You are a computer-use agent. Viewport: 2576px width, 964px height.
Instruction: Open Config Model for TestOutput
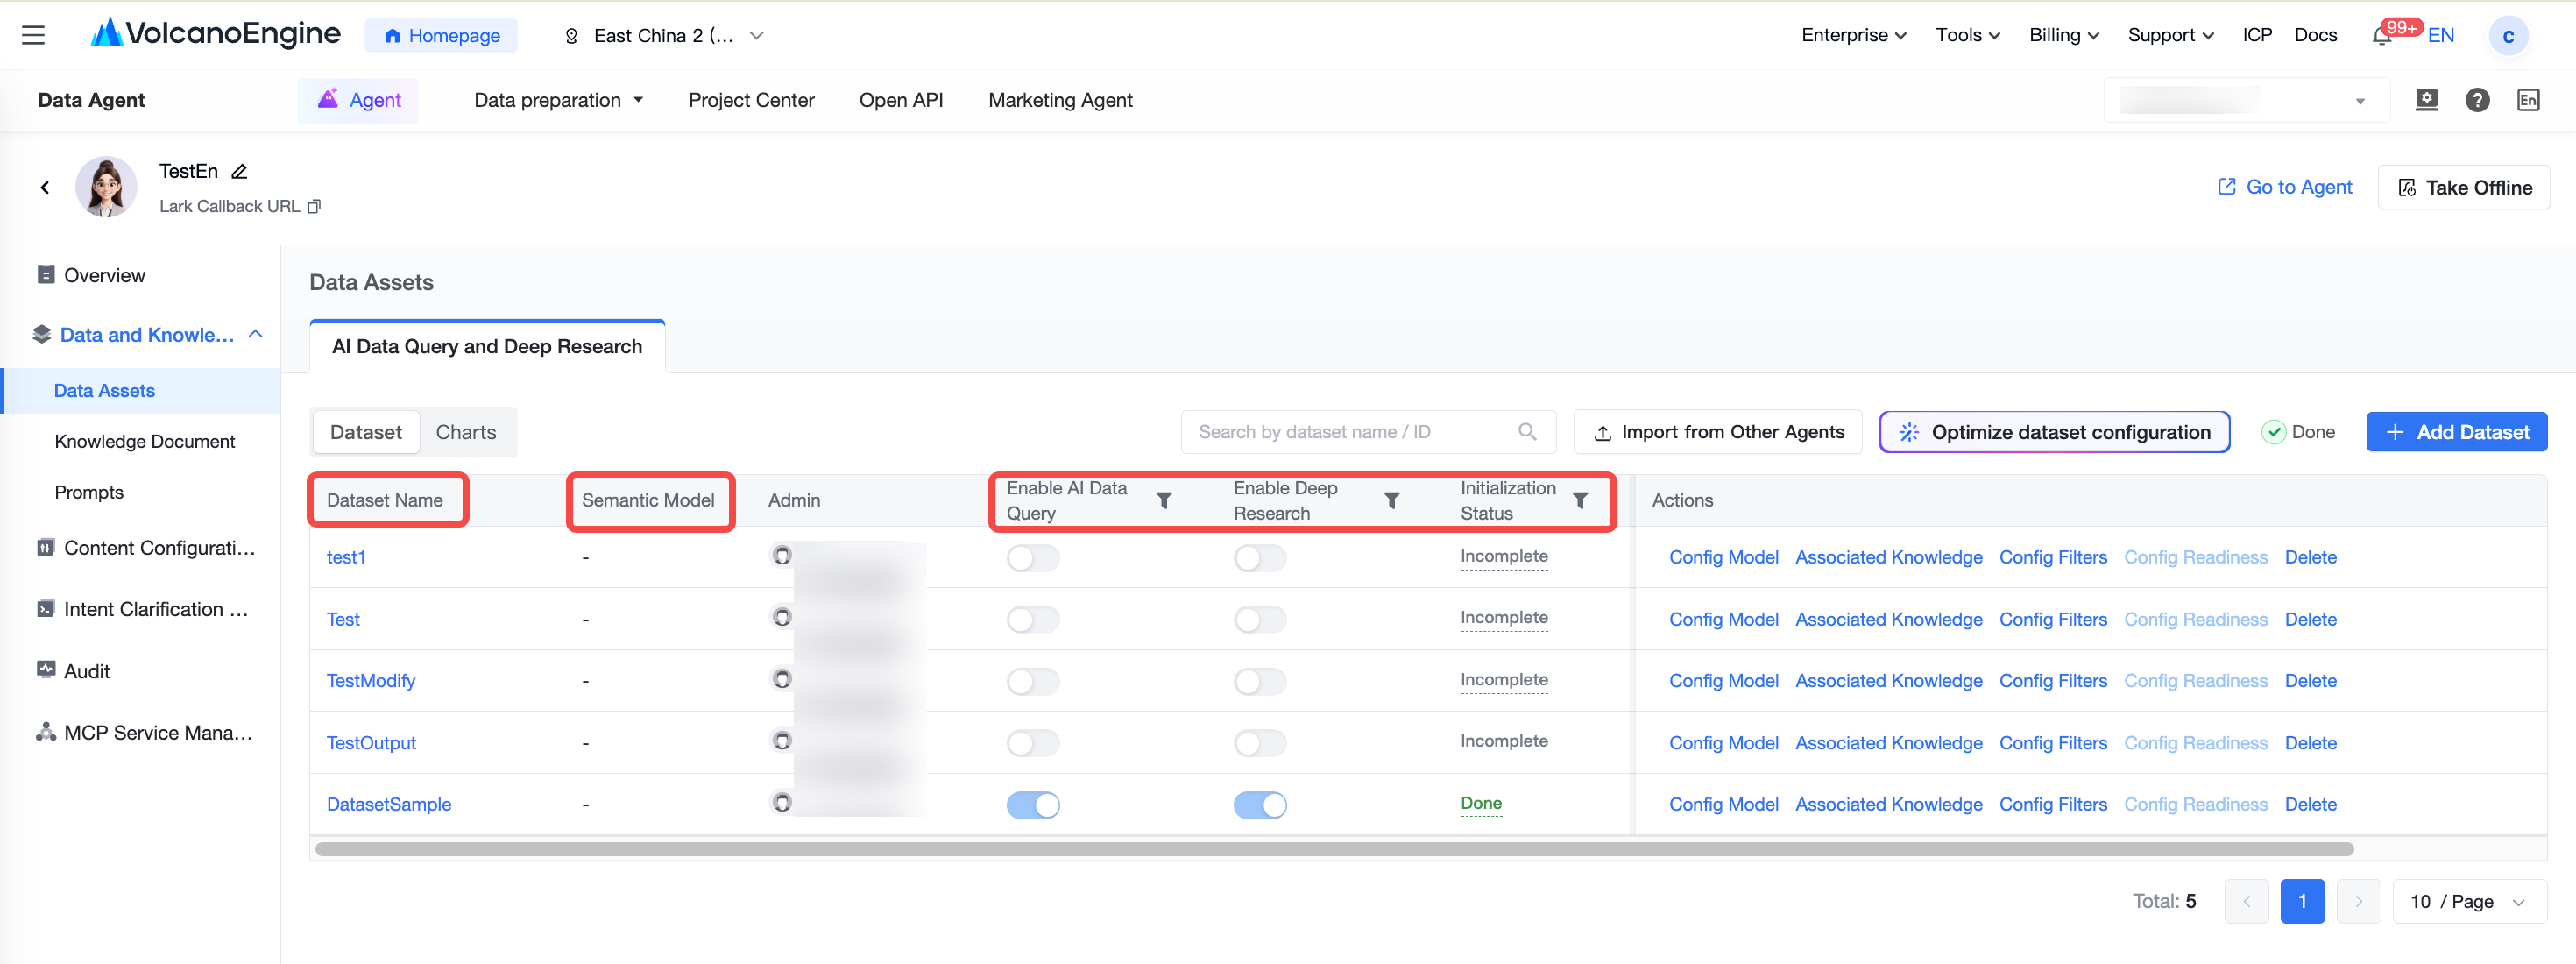click(x=1723, y=743)
